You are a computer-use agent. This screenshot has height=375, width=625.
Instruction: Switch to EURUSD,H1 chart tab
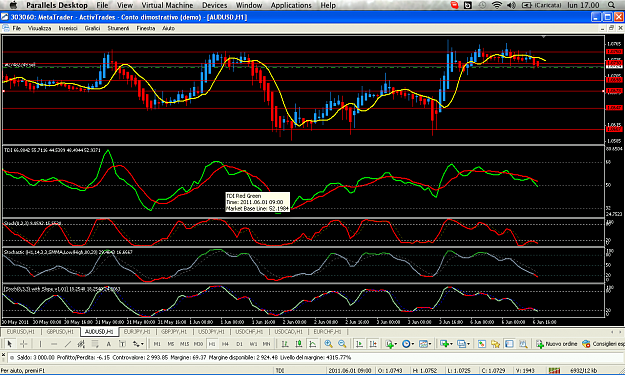coord(20,332)
